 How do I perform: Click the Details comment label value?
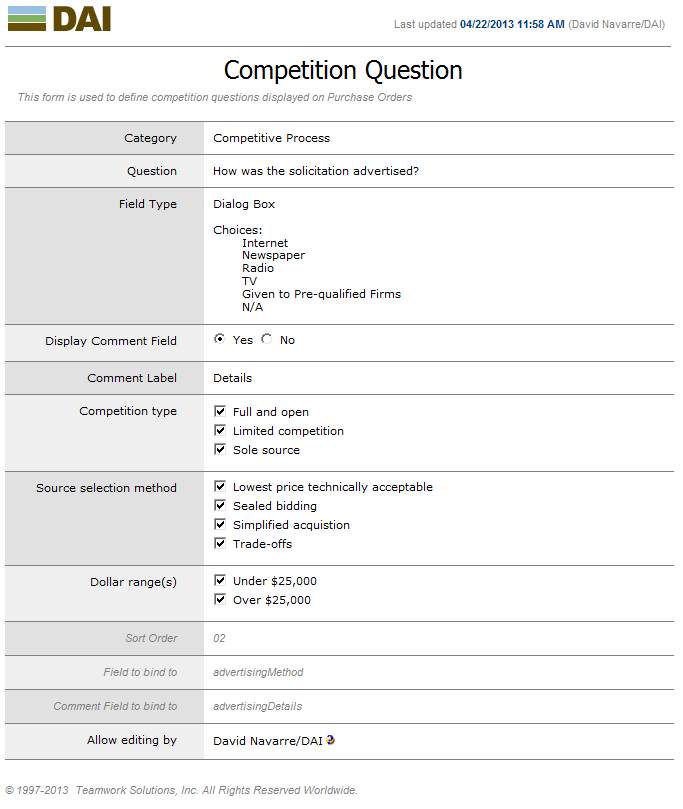point(232,378)
